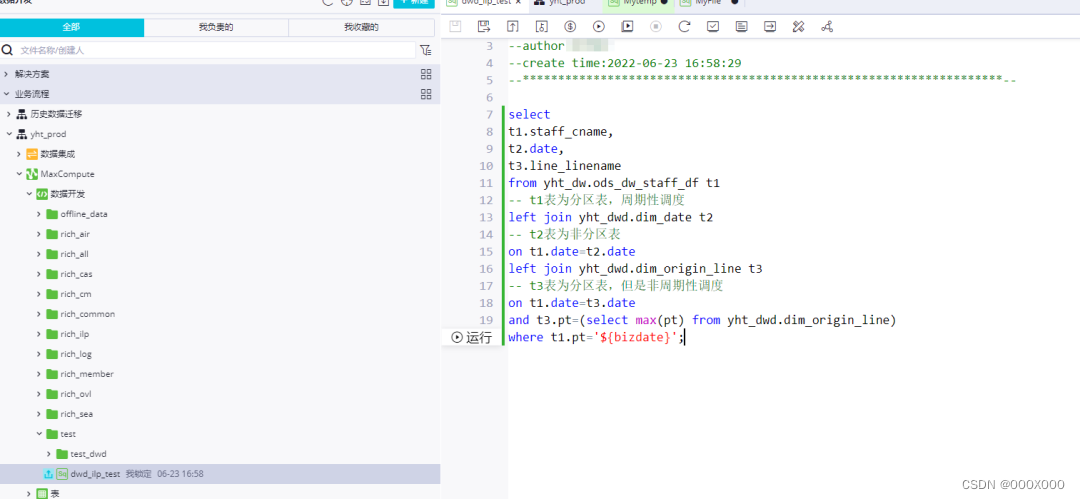Select the rich_all folder label
This screenshot has width=1080, height=499.
pos(74,254)
